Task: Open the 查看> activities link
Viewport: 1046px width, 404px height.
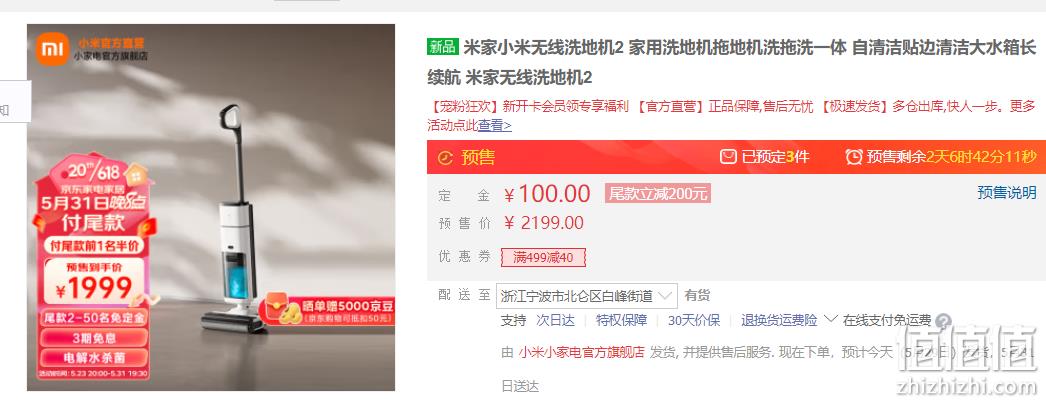Action: pyautogui.click(x=494, y=125)
